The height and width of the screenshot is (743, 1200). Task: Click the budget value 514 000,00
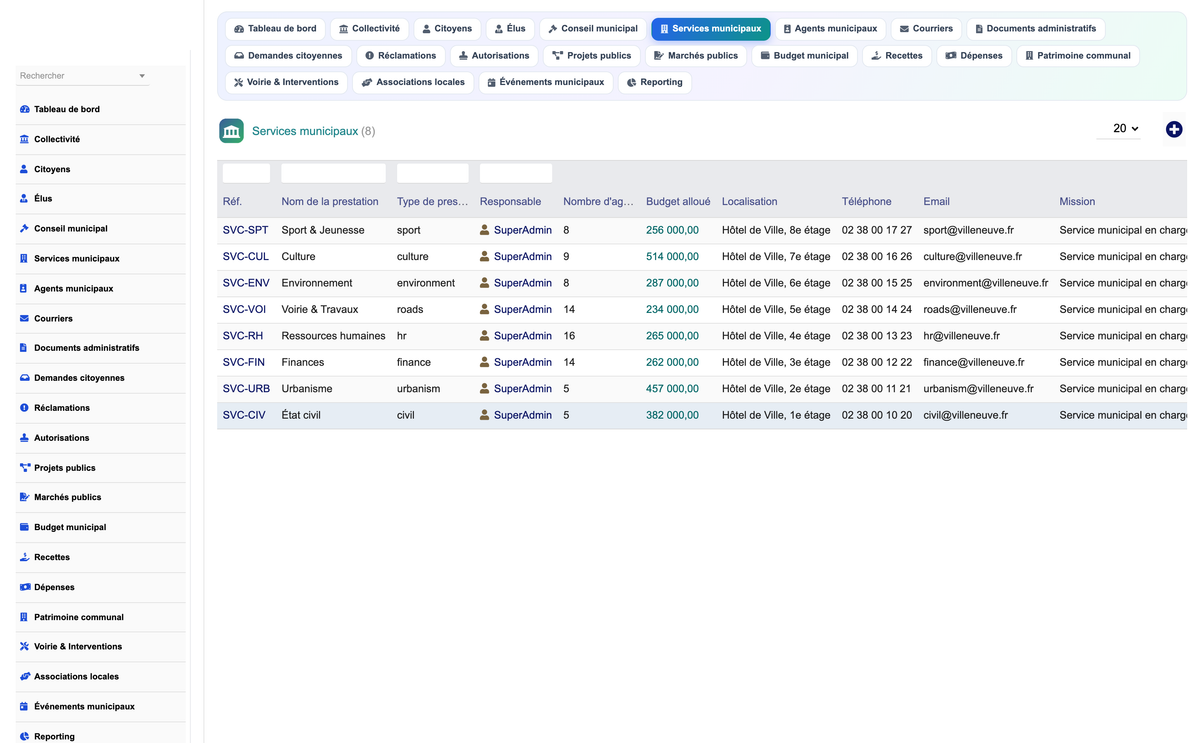pos(672,257)
